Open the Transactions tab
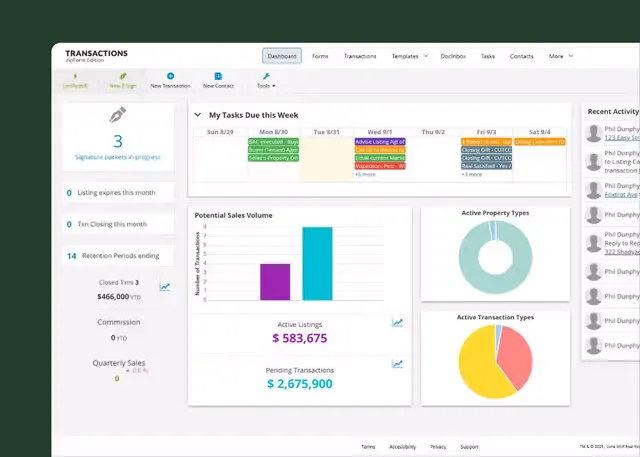The width and height of the screenshot is (640, 457). point(360,56)
